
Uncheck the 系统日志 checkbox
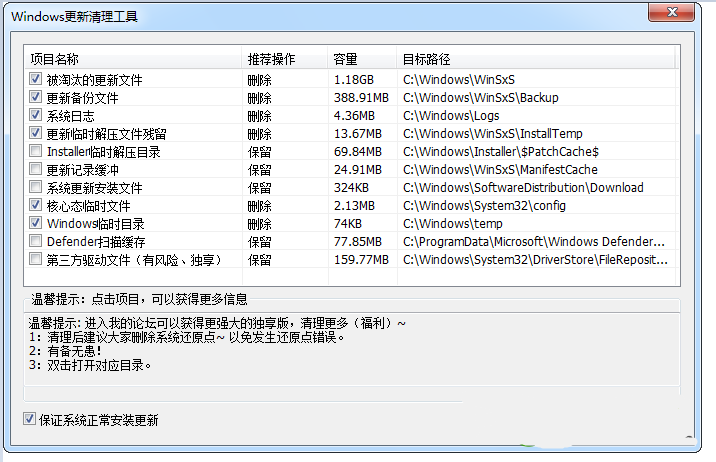35,115
